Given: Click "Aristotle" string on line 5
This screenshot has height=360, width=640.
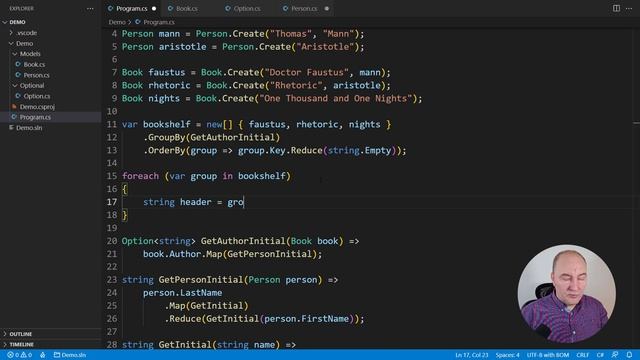Looking at the screenshot, I should coord(325,47).
